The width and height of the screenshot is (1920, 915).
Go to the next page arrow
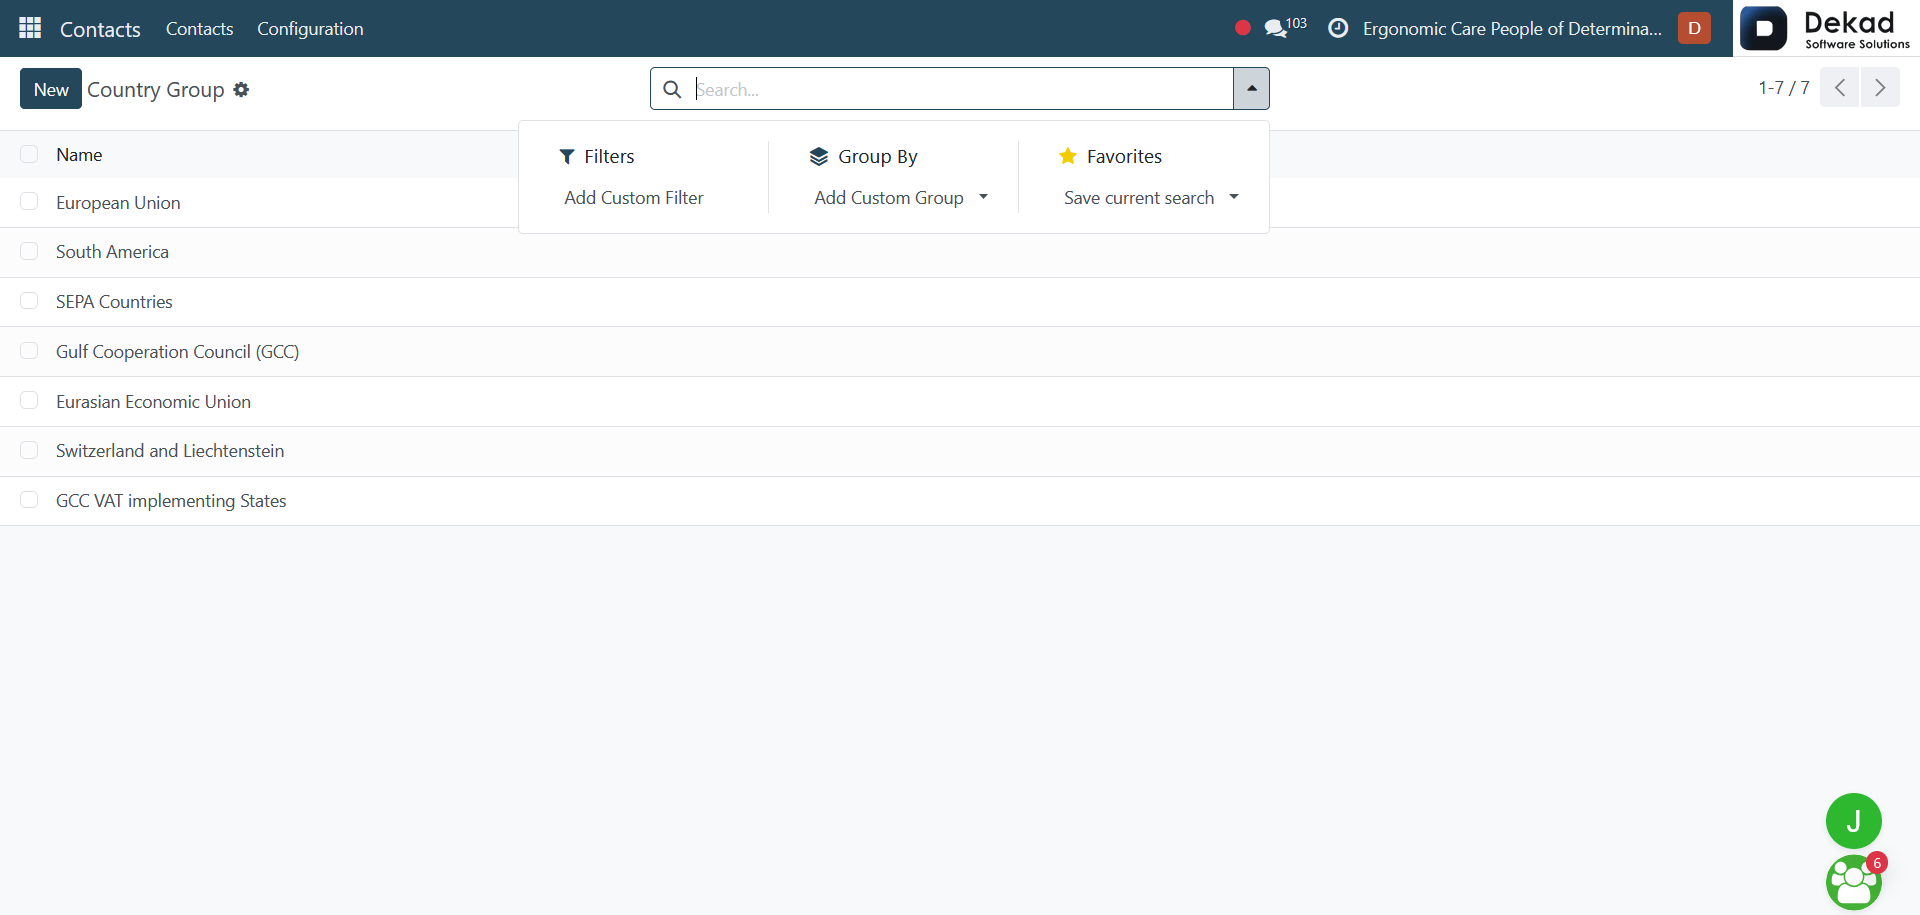(1880, 88)
